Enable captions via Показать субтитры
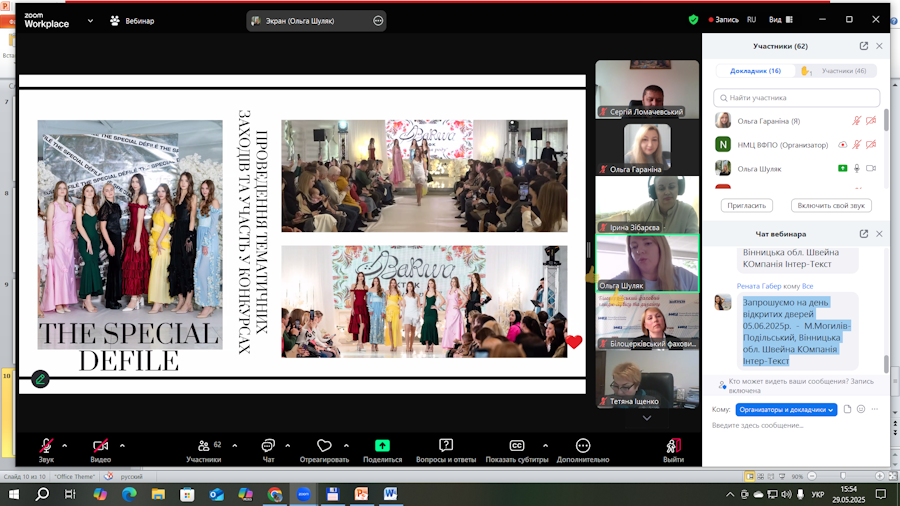Viewport: 900px width, 506px height. coord(517,450)
